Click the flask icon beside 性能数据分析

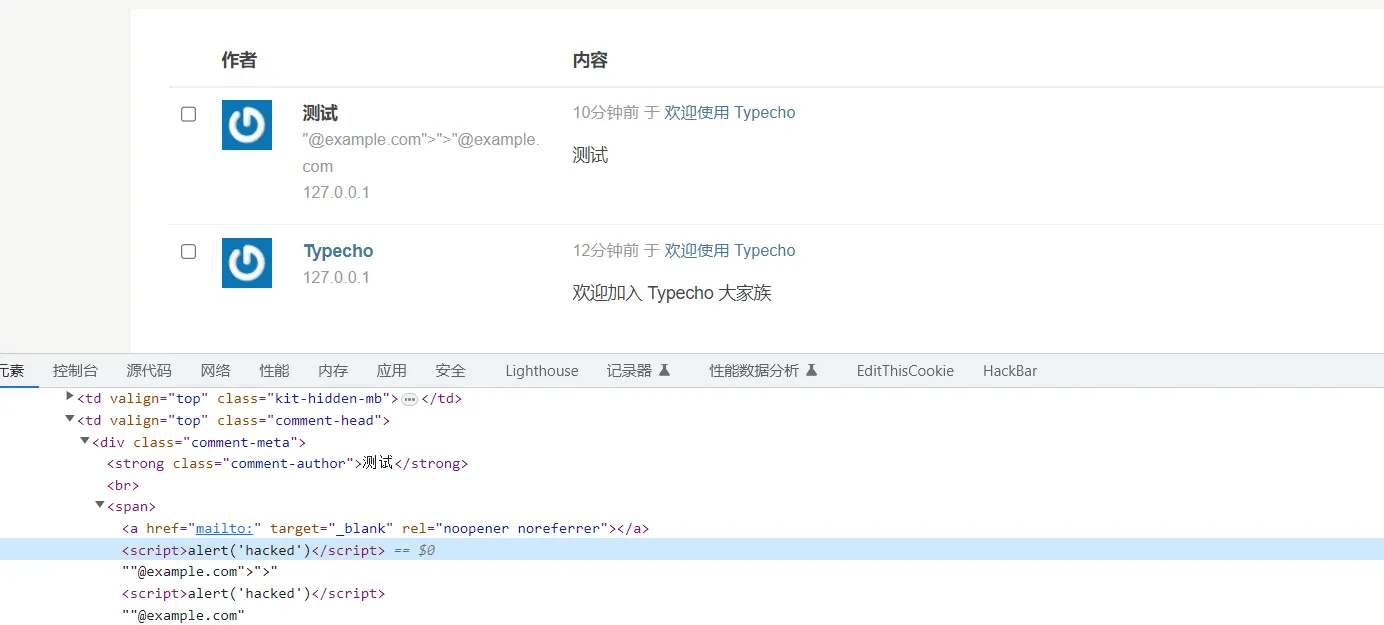[812, 370]
